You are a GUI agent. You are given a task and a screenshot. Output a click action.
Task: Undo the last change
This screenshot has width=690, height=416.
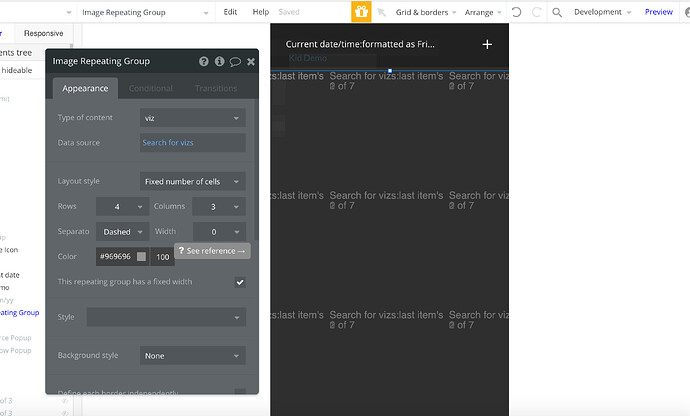pyautogui.click(x=517, y=12)
